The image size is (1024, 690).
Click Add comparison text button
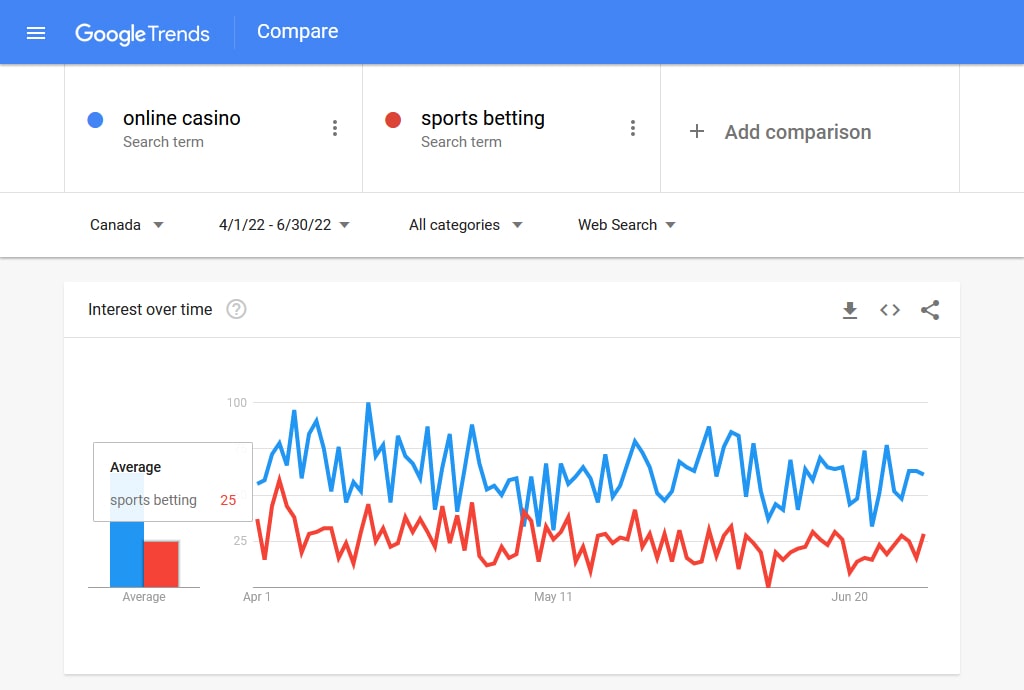[797, 132]
